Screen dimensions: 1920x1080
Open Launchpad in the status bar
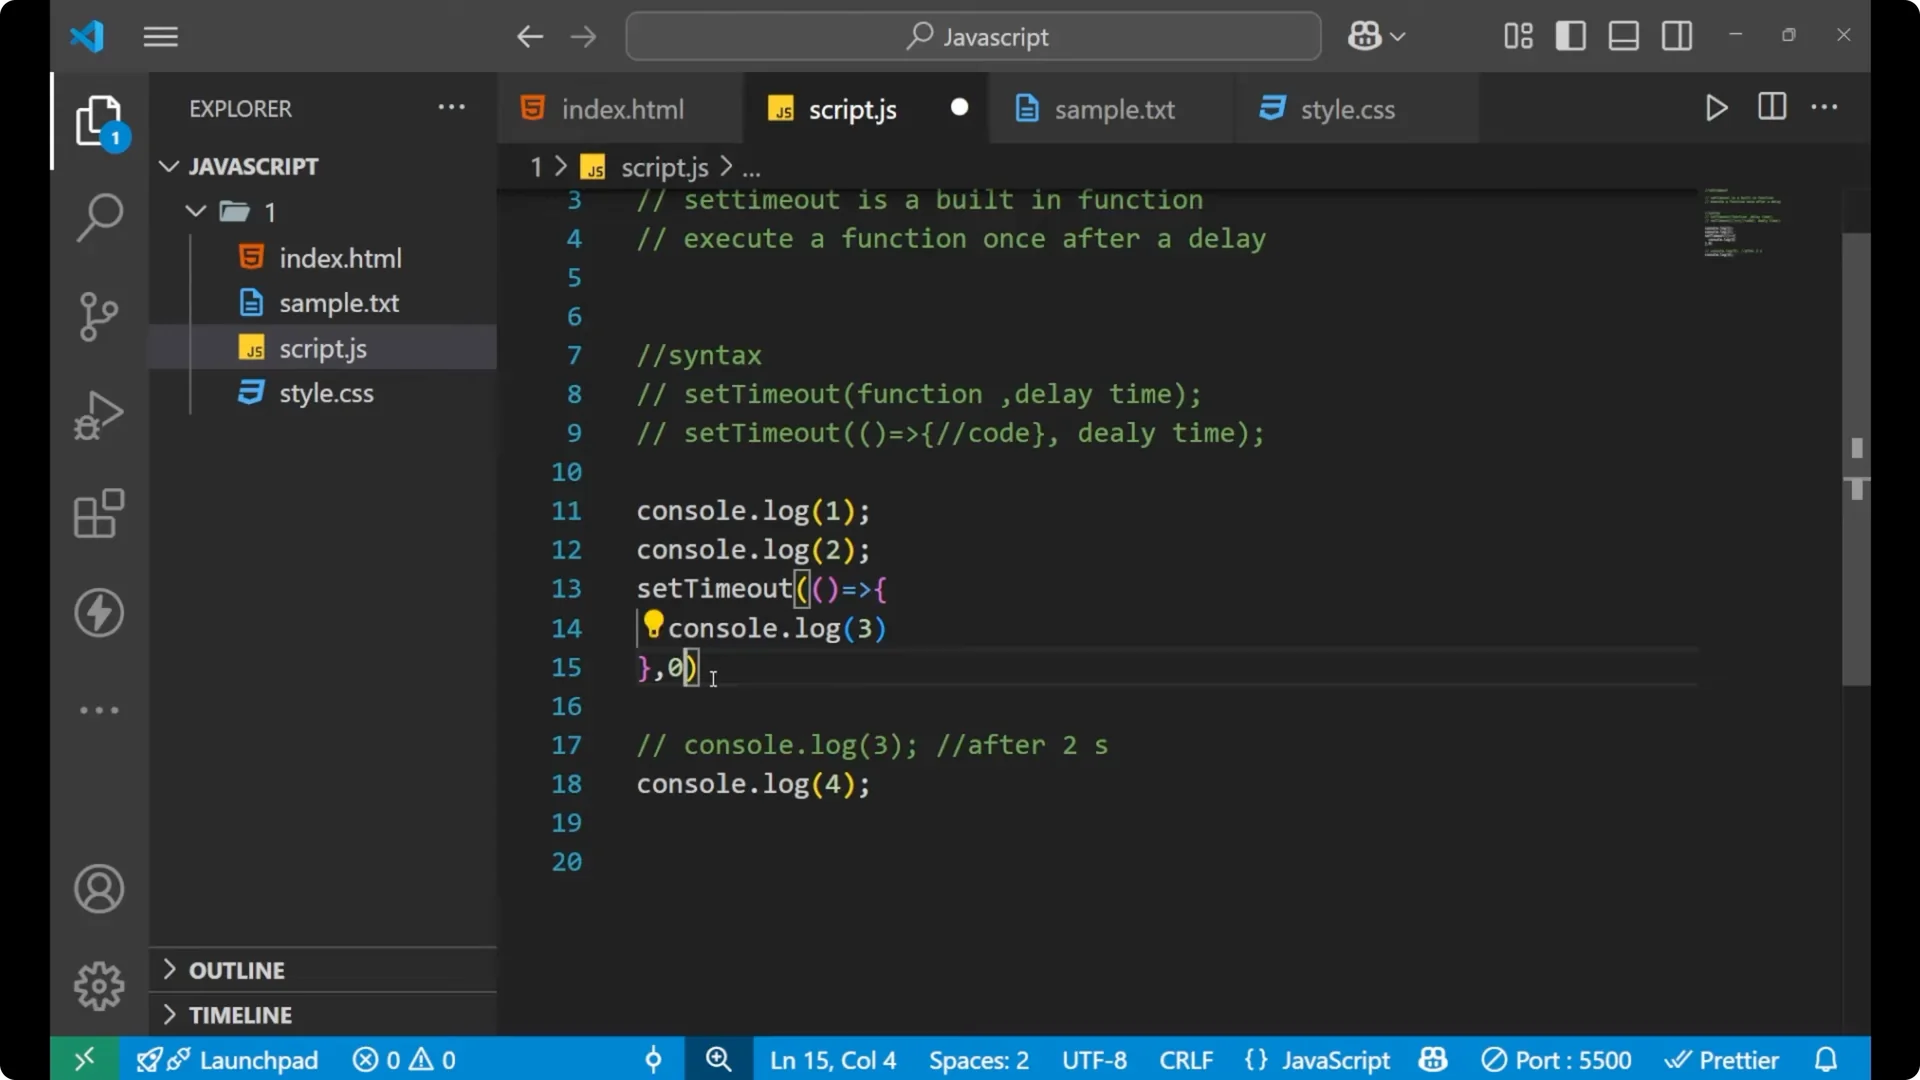click(256, 1059)
